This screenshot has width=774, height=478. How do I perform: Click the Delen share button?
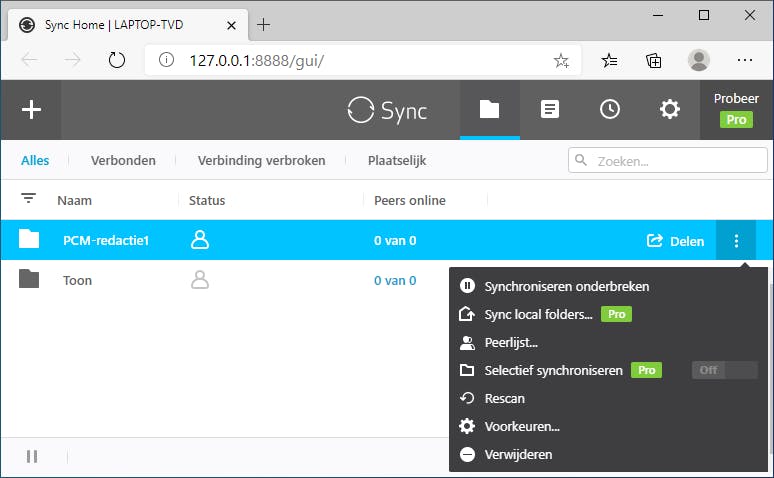[675, 241]
